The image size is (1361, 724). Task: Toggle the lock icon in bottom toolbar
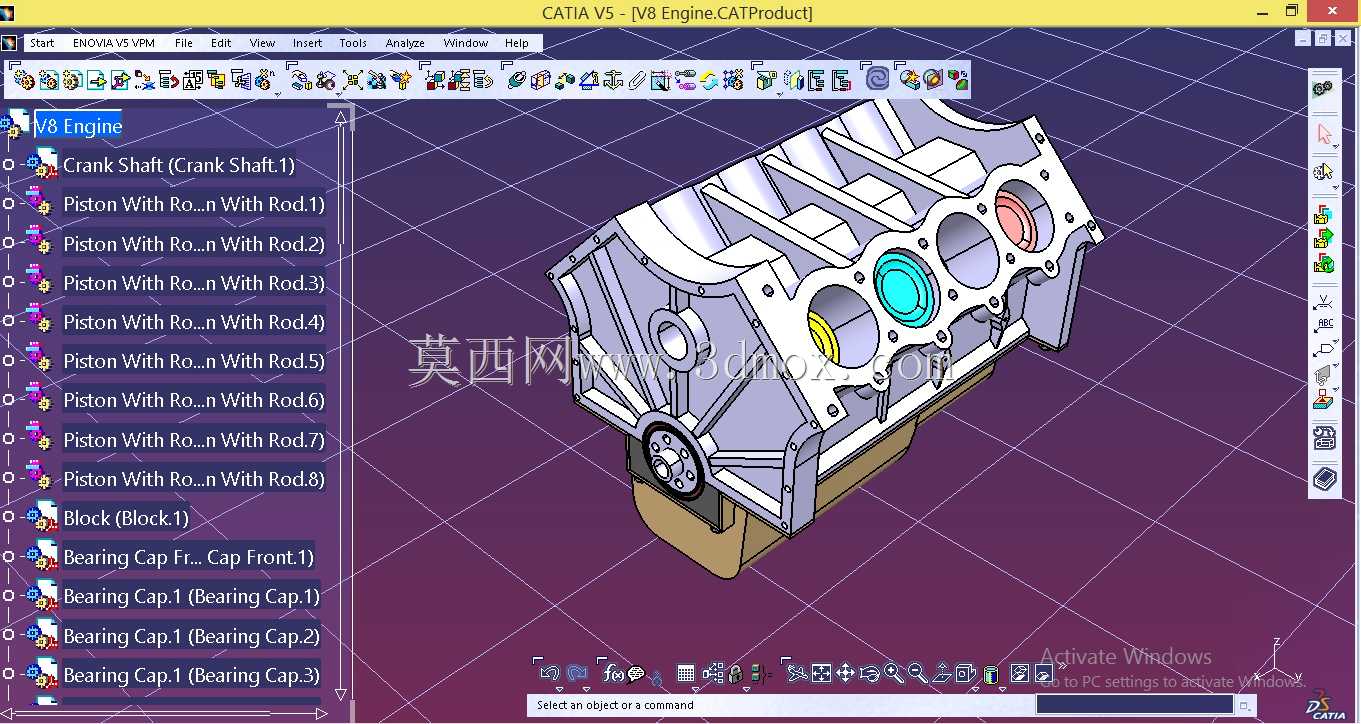click(735, 673)
